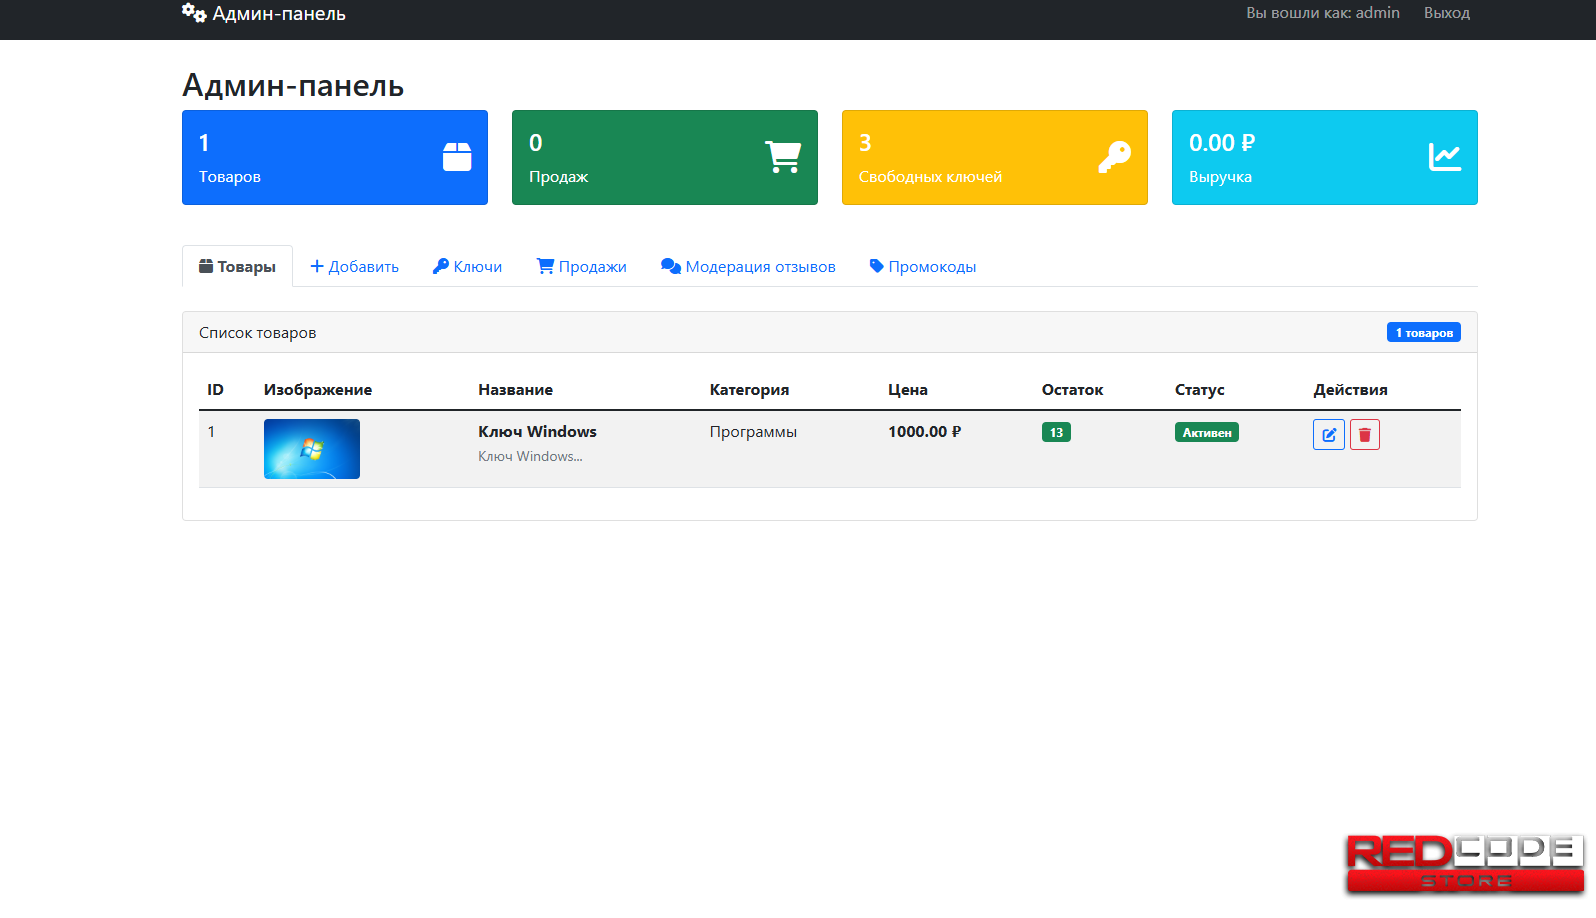Open the Товары tab

click(237, 267)
